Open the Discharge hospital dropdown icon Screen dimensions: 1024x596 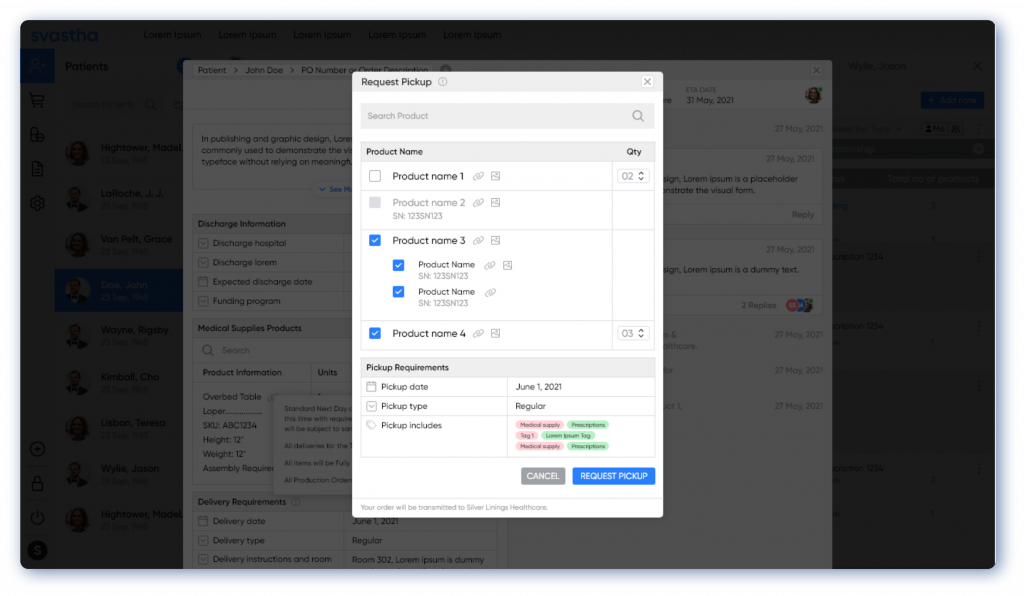[x=203, y=243]
